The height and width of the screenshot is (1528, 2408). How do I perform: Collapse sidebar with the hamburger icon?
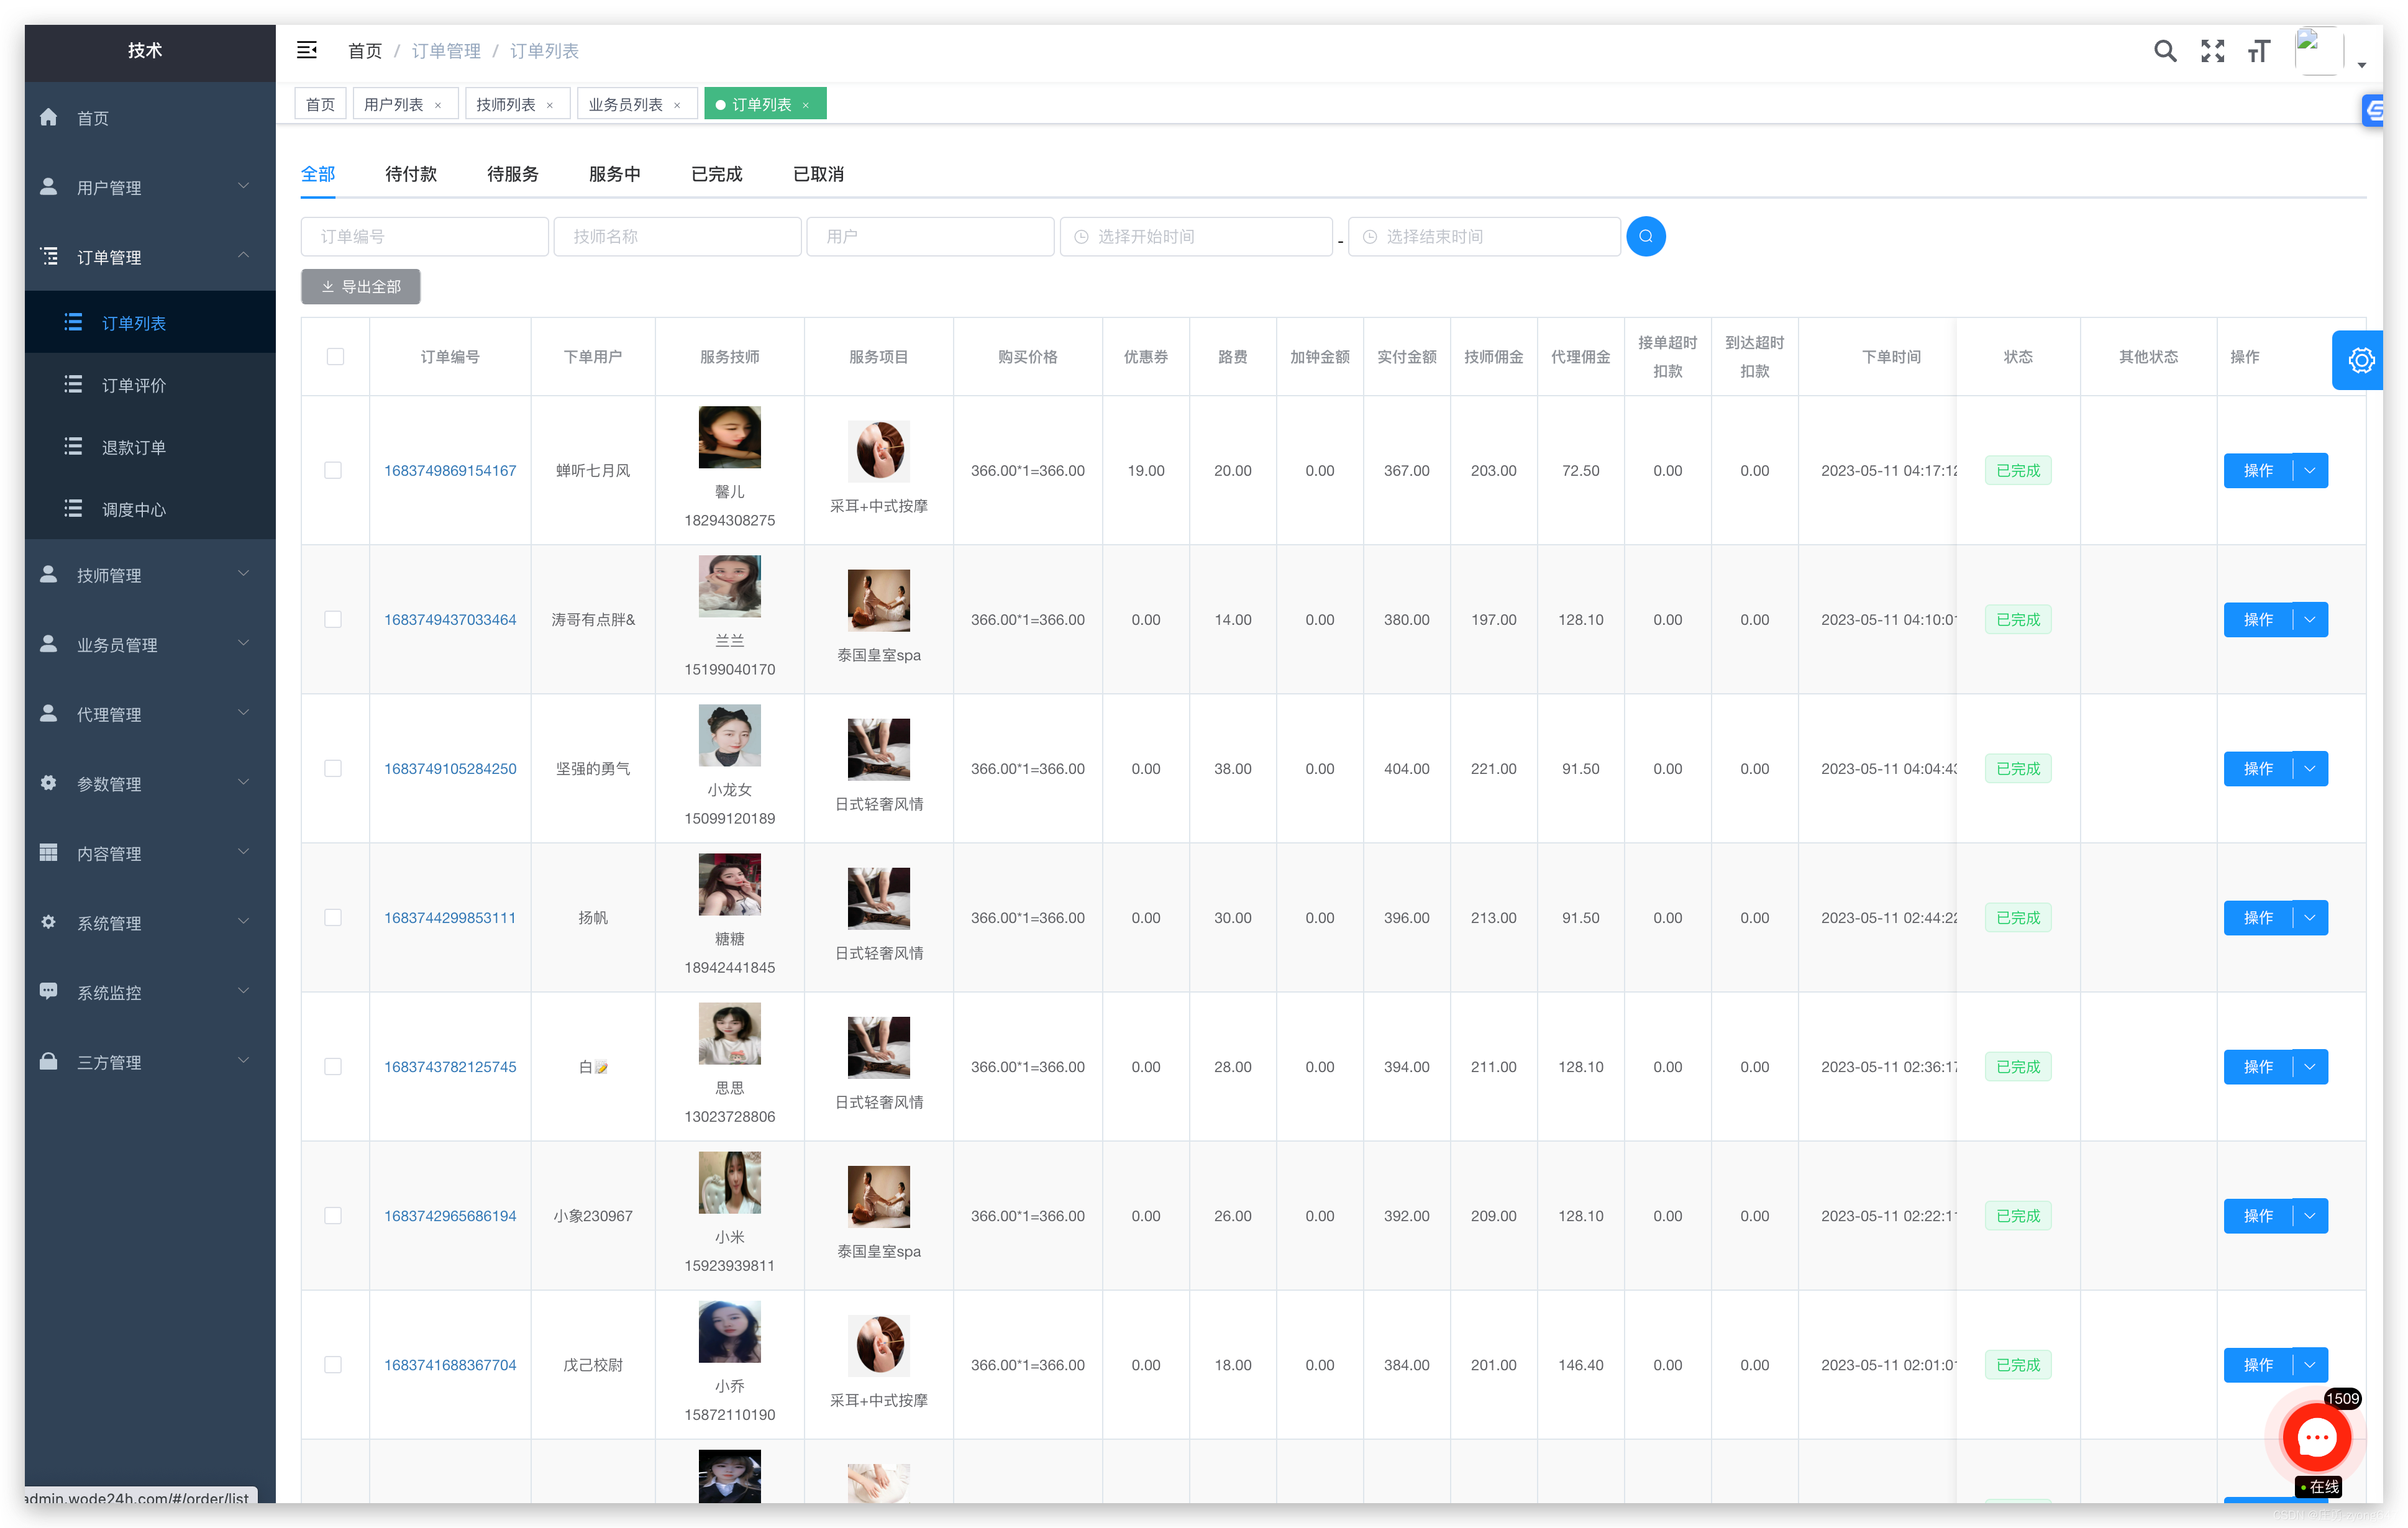click(307, 50)
